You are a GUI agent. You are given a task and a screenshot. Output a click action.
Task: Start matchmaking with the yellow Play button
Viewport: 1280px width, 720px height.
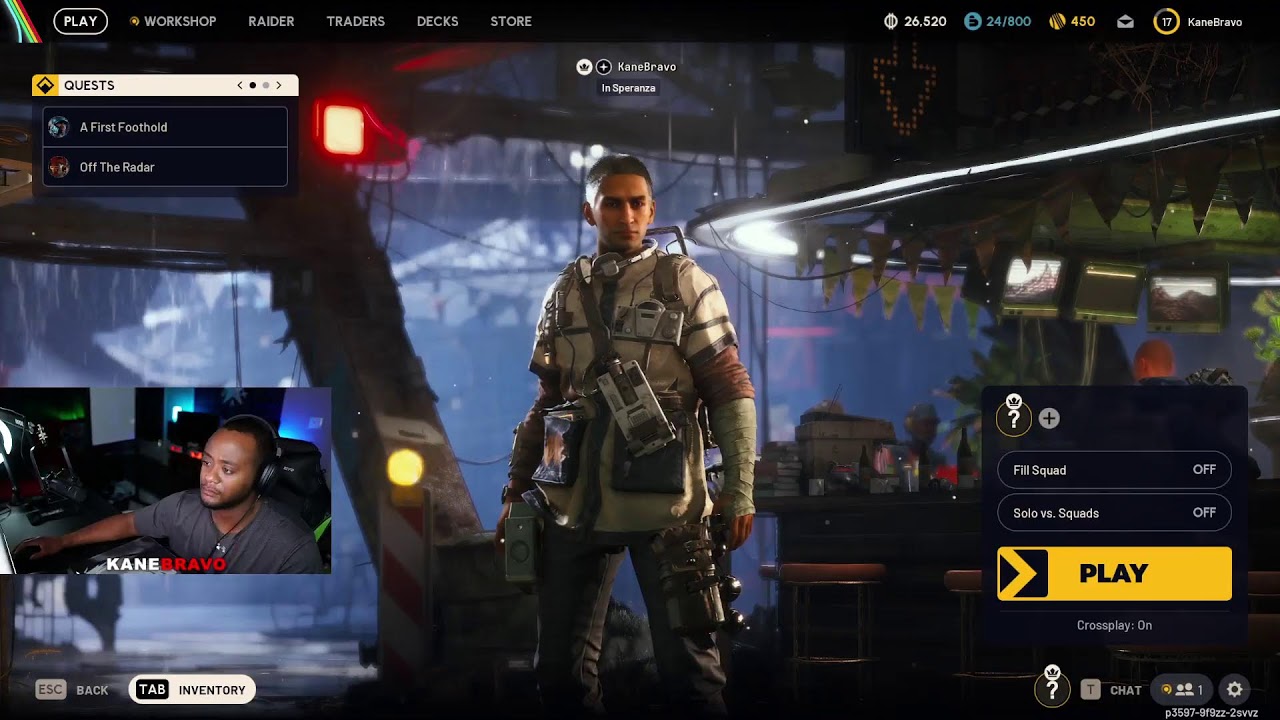point(1114,573)
